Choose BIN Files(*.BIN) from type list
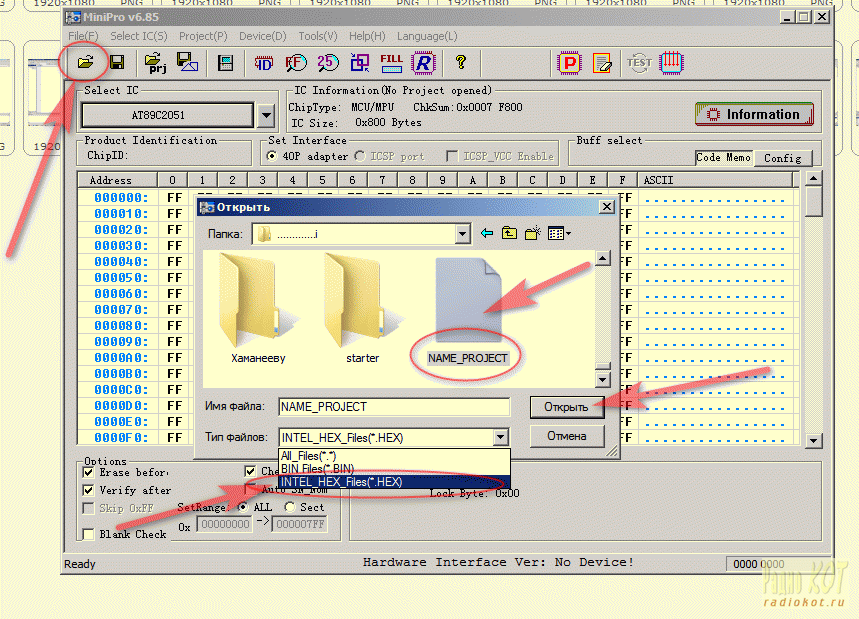859x619 pixels. point(394,469)
